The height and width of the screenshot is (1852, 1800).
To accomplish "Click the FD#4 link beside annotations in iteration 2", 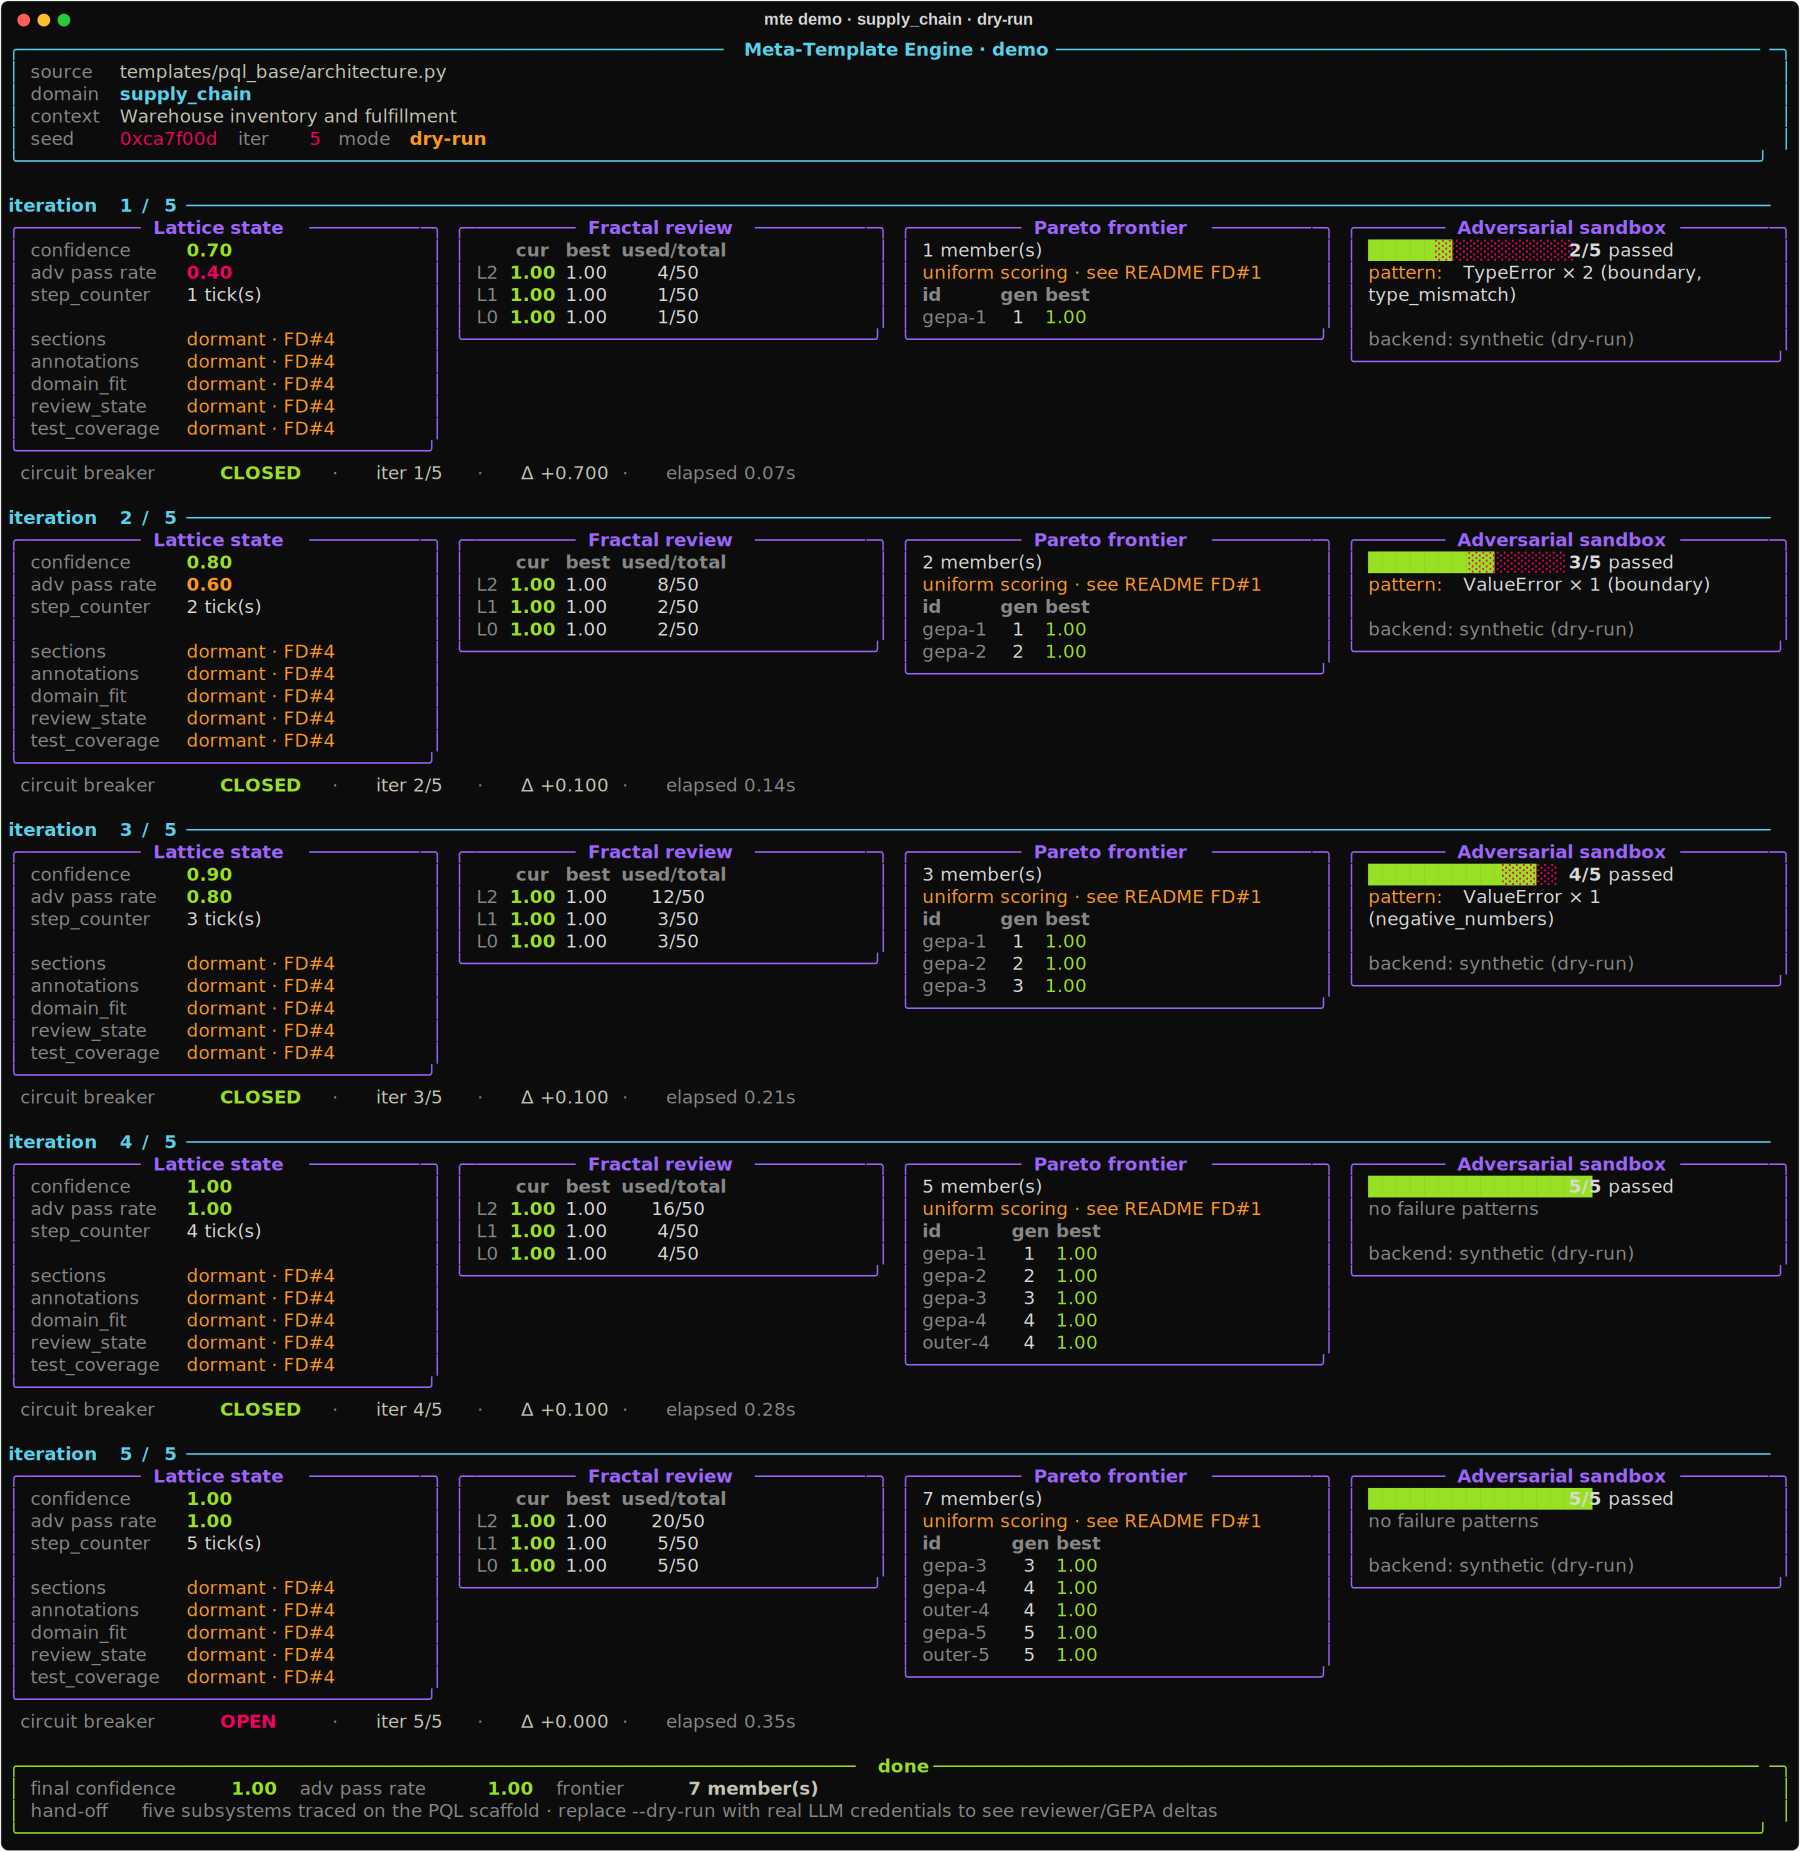I will (x=309, y=673).
